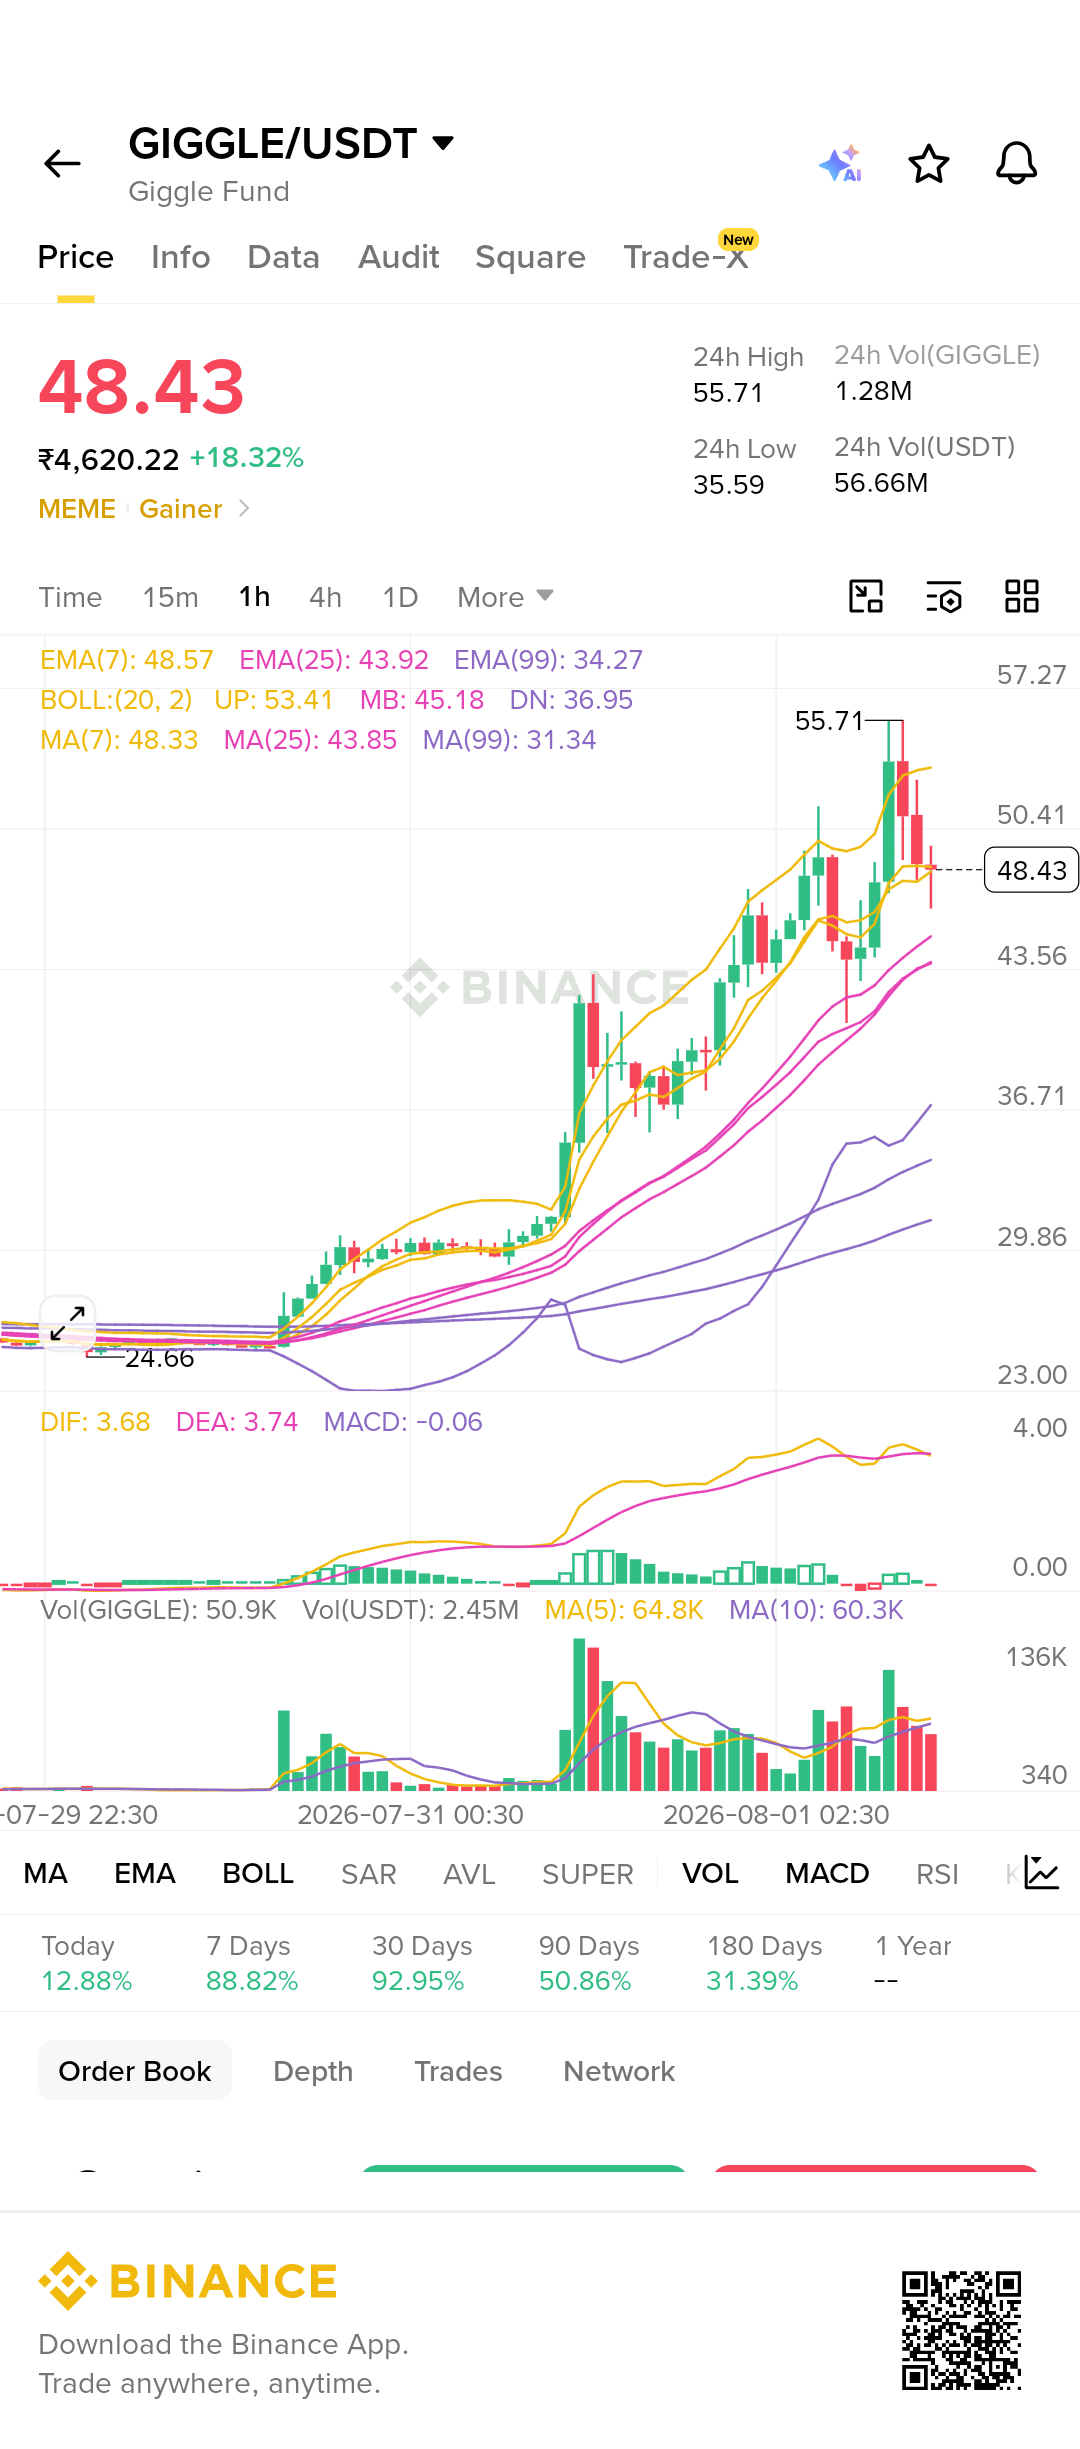This screenshot has height=2449, width=1080.
Task: Open the Order Book section
Action: [x=135, y=2070]
